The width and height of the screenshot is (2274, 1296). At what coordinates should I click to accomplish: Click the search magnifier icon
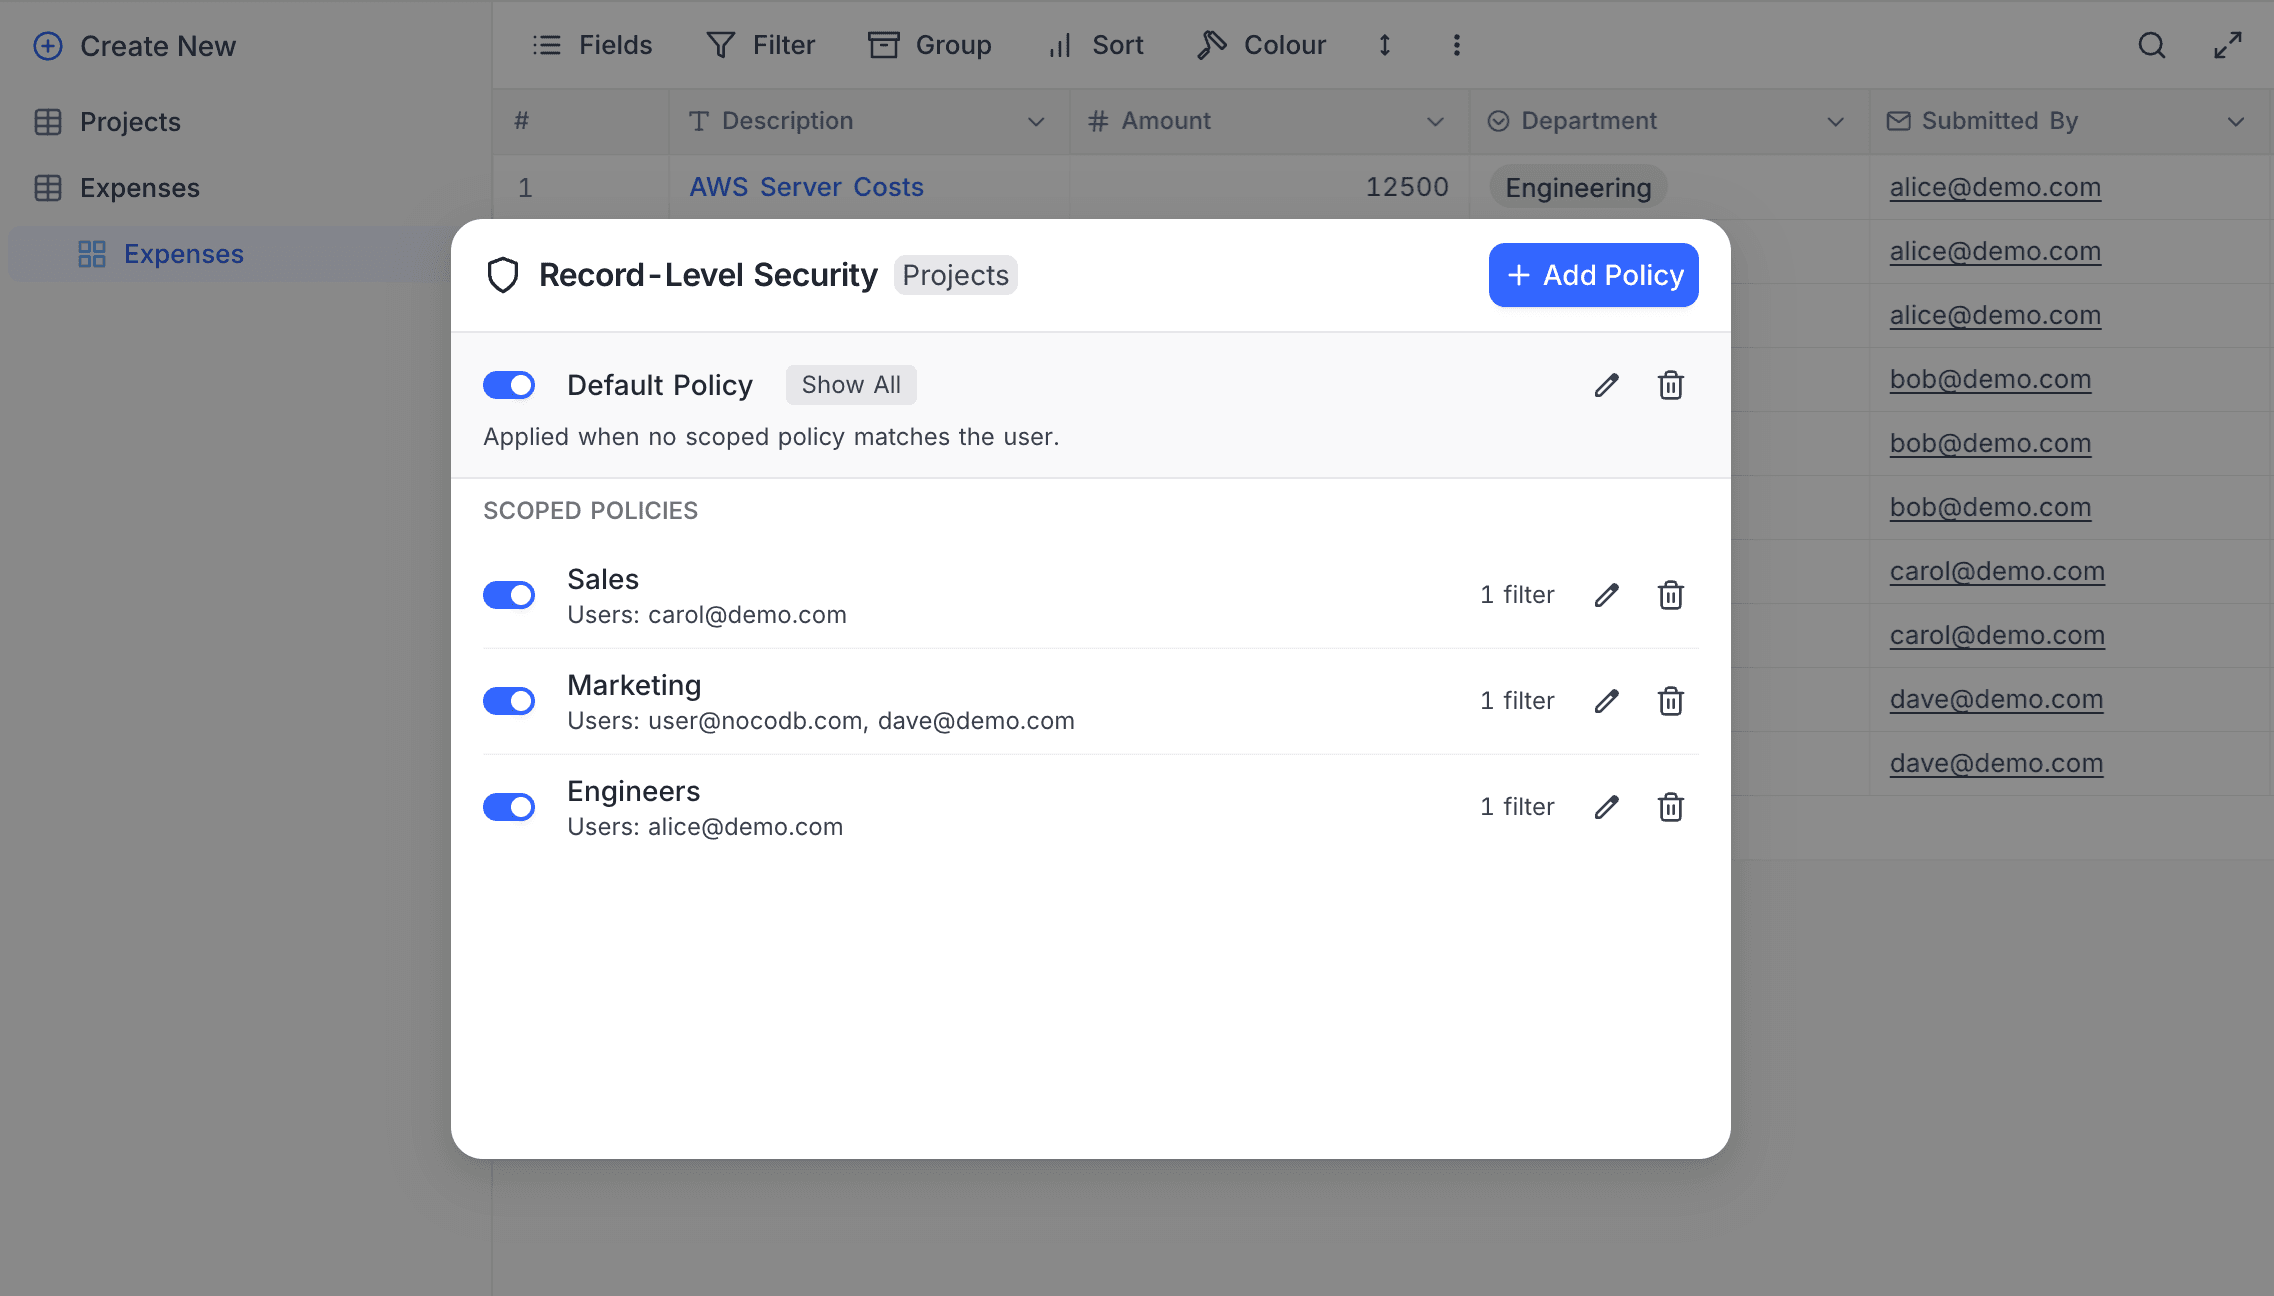[x=2152, y=45]
